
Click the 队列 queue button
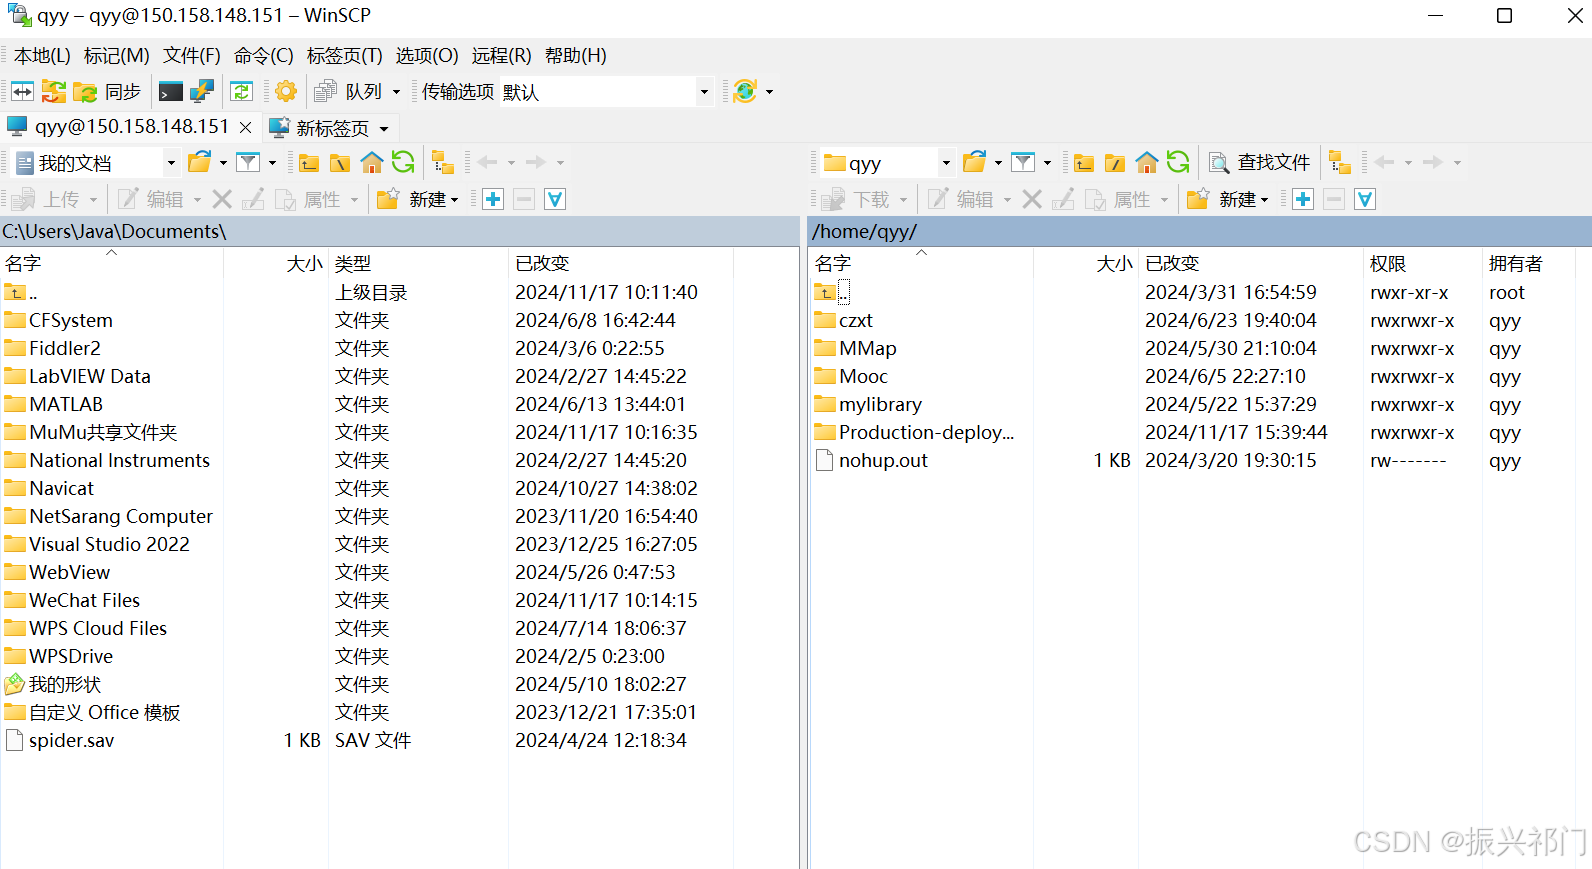coord(348,92)
